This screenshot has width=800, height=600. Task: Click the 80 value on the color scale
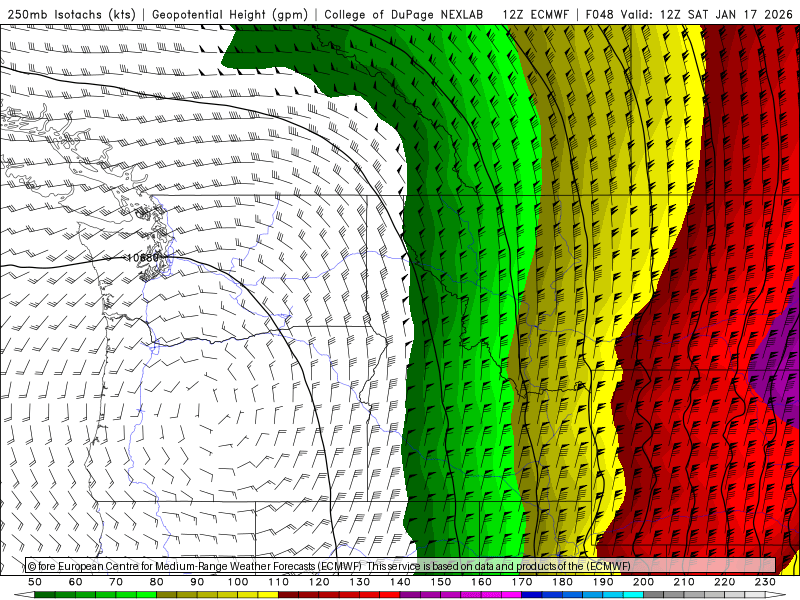tap(157, 582)
